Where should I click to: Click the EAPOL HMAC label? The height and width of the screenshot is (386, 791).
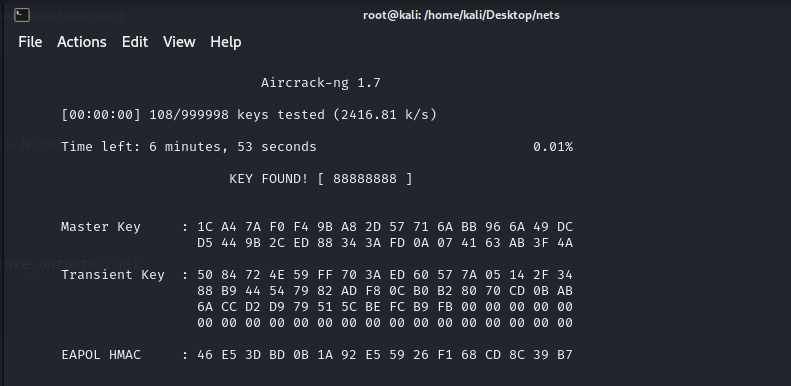point(101,355)
